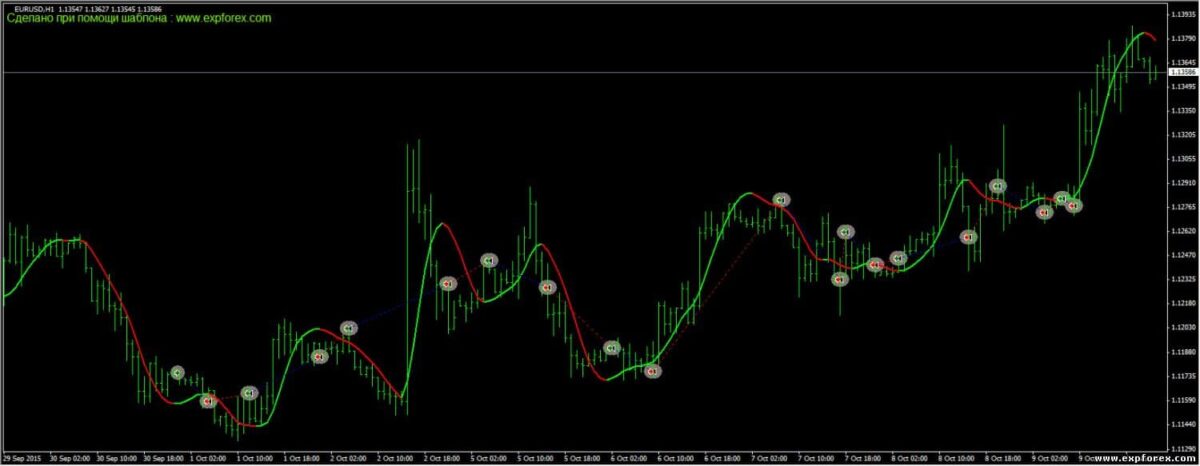1200x466 pixels.
Task: Select the green signal marker above 1 Oct 10:00
Action: tap(249, 393)
